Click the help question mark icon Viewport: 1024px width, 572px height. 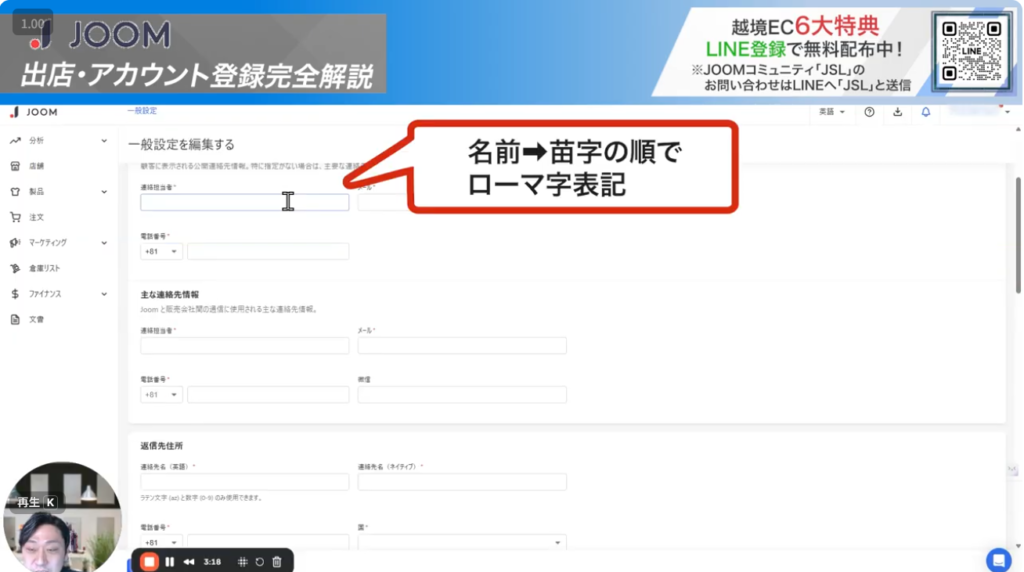869,112
